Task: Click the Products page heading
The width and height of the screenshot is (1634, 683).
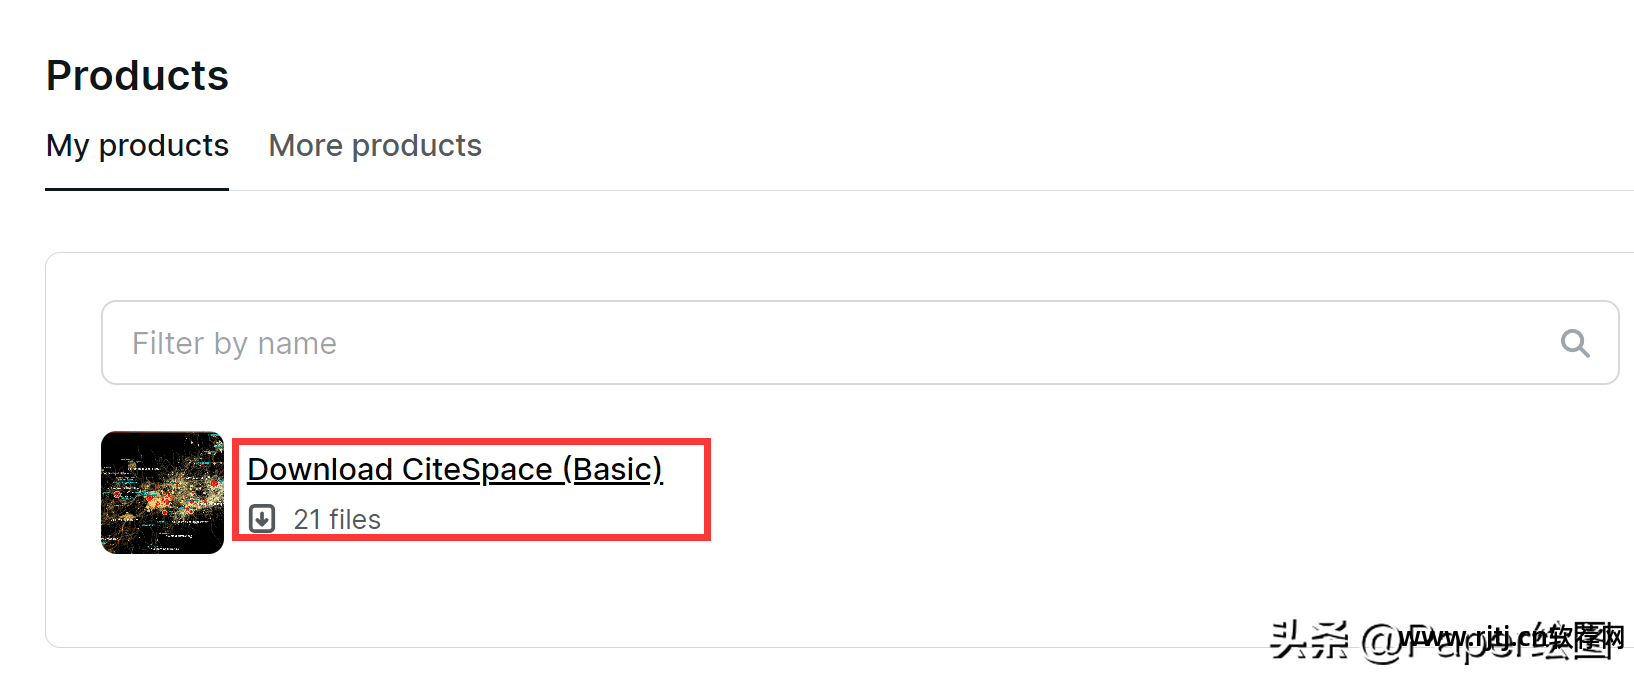Action: coord(137,76)
